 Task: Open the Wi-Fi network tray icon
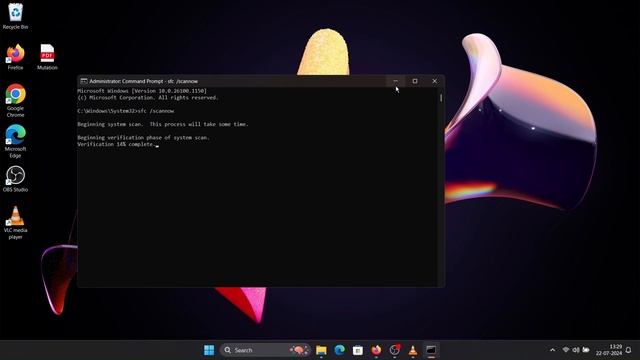(x=566, y=350)
